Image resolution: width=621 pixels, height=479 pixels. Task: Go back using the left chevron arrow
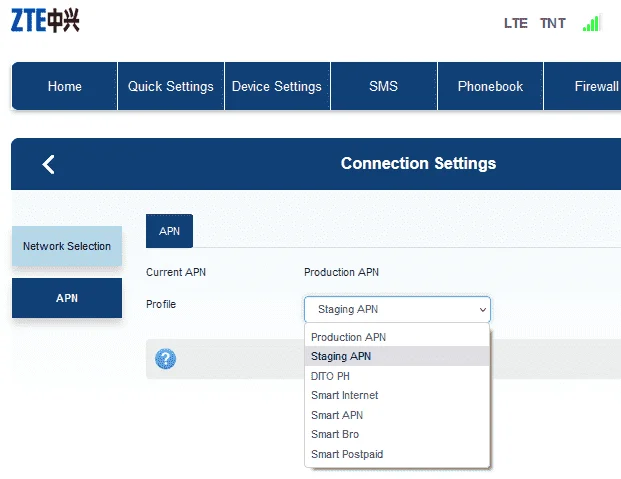coord(48,164)
